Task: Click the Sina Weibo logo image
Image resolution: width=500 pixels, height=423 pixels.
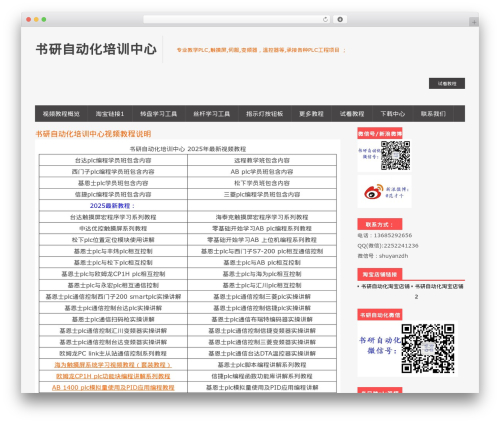Action: tap(384, 192)
